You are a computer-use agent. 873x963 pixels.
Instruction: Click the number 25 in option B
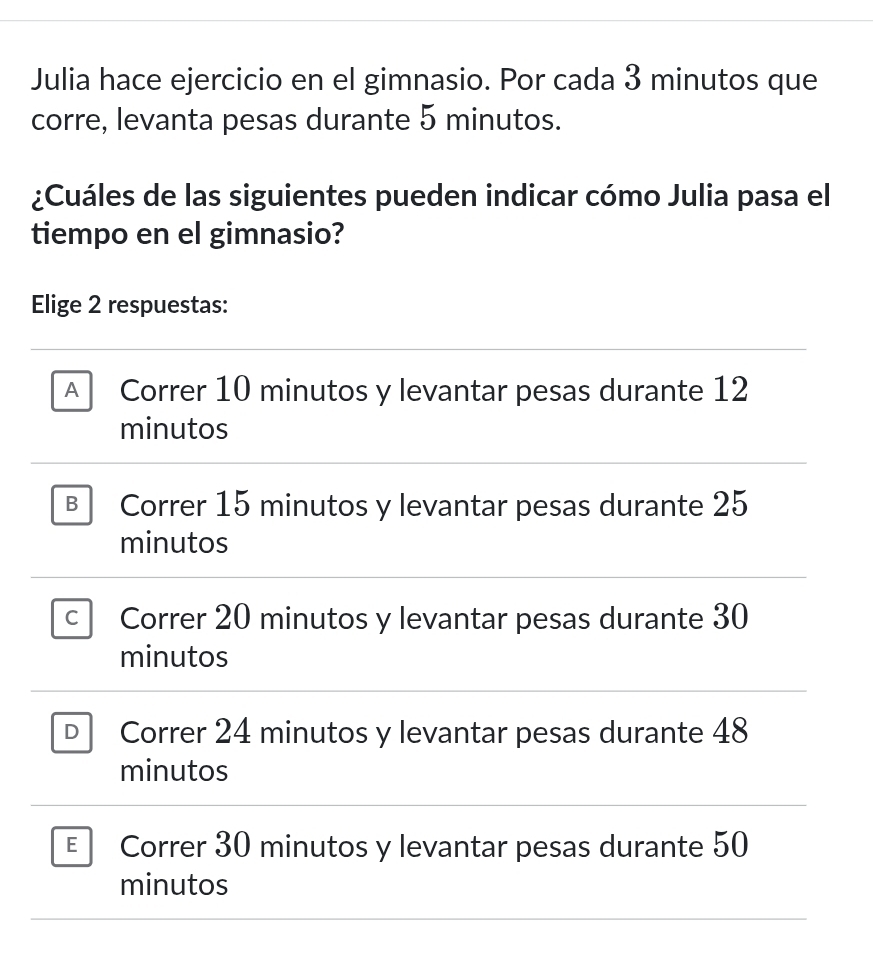point(730,505)
